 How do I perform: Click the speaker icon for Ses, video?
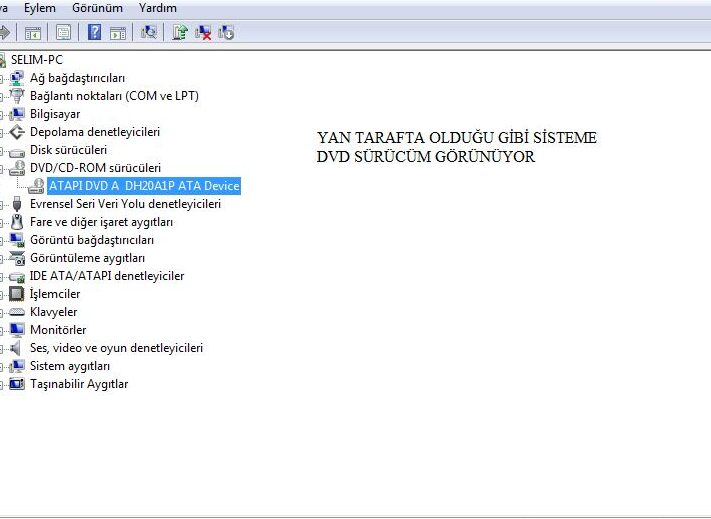(16, 348)
